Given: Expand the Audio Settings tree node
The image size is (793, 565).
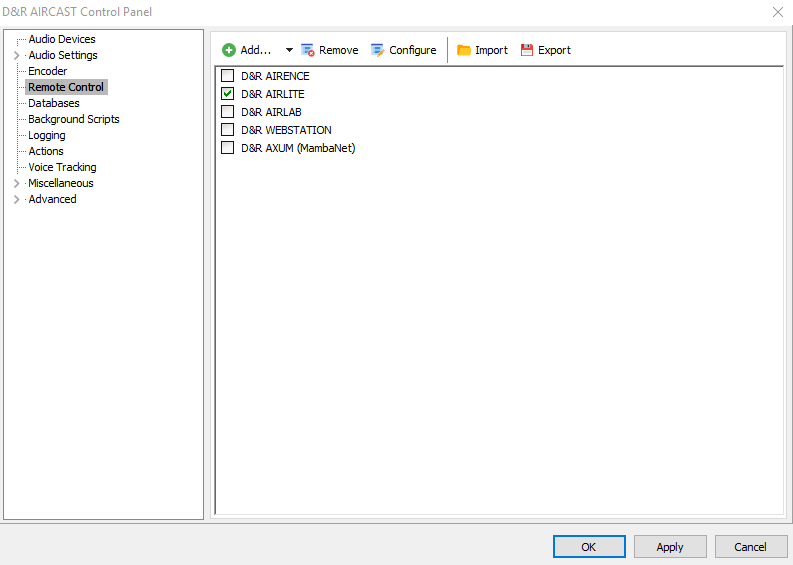Looking at the screenshot, I should pos(16,55).
